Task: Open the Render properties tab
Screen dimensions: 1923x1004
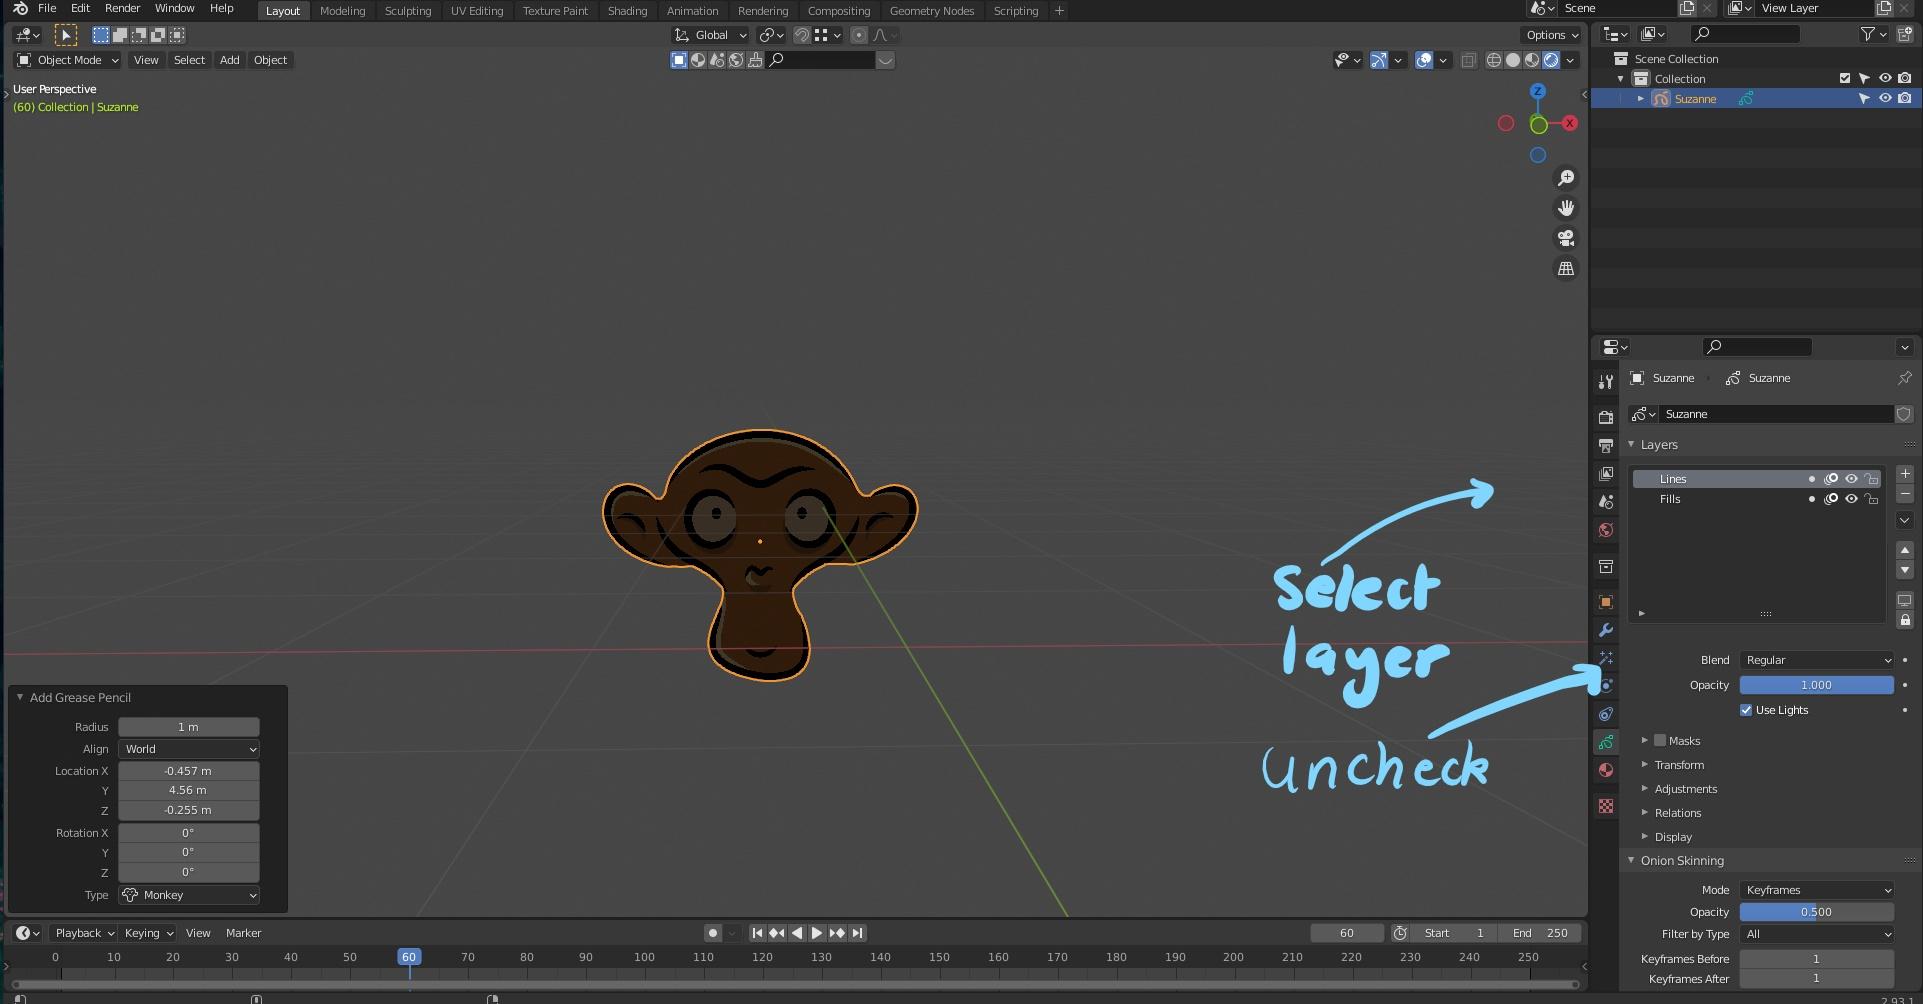Action: (x=1605, y=418)
